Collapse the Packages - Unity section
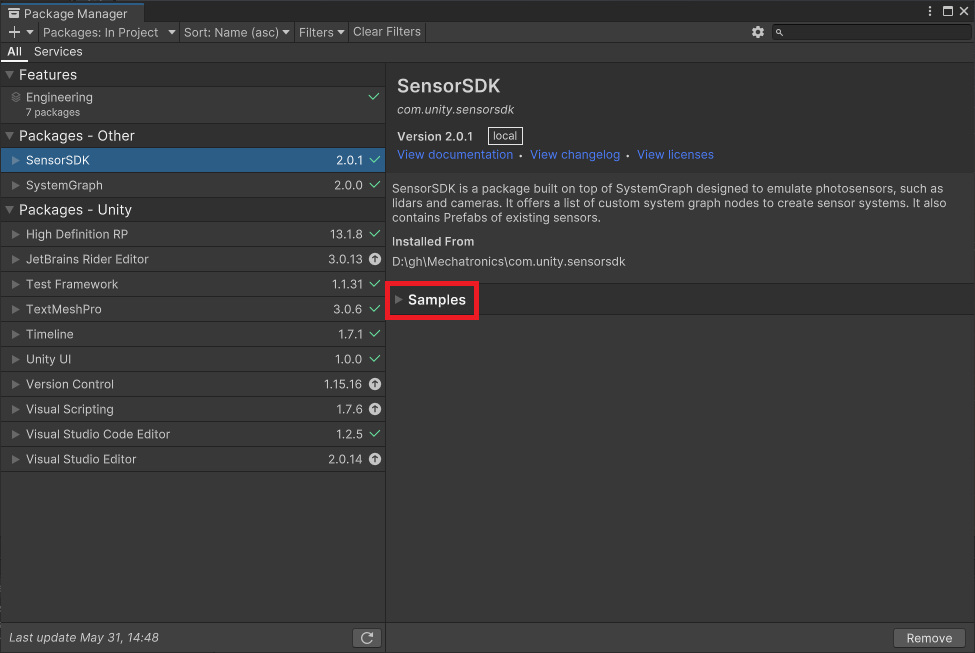975x653 pixels. pos(9,210)
